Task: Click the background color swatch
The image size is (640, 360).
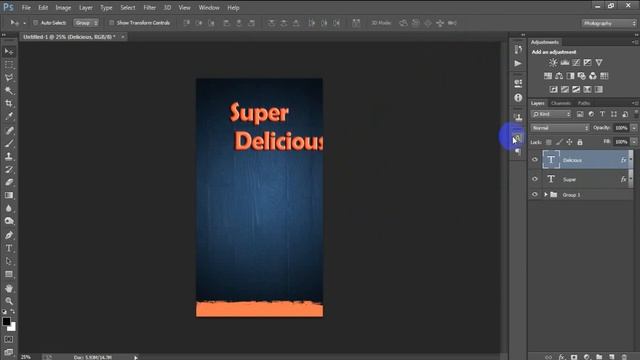Action: click(12, 327)
